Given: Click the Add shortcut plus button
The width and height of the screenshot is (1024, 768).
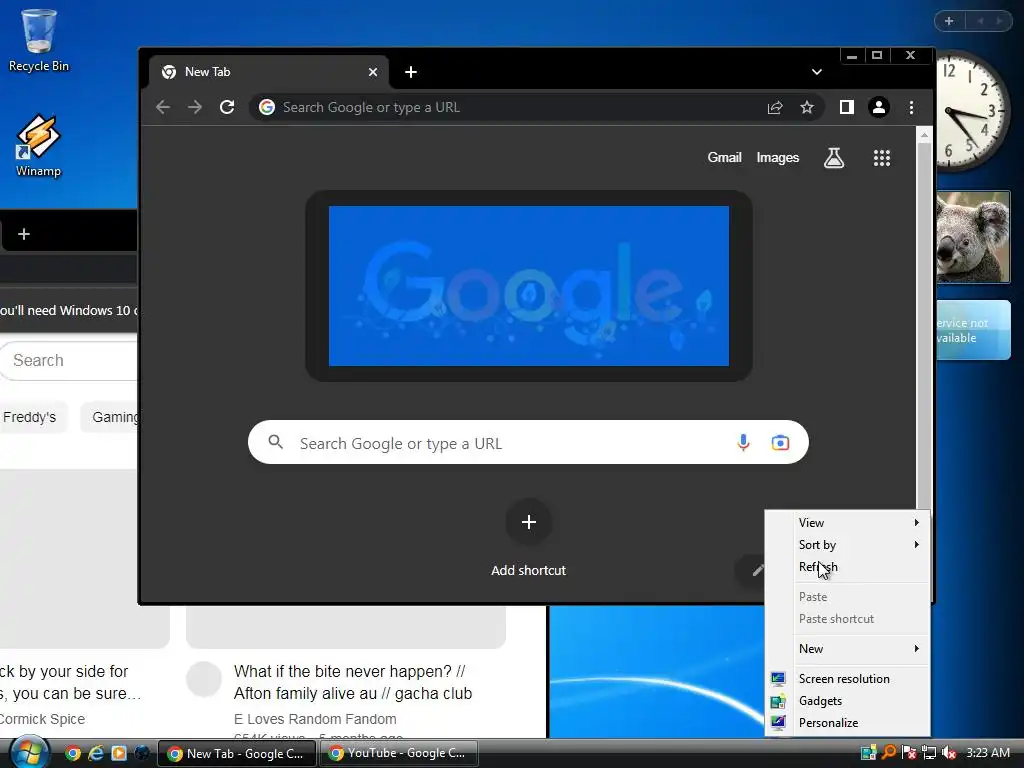Looking at the screenshot, I should click(528, 522).
